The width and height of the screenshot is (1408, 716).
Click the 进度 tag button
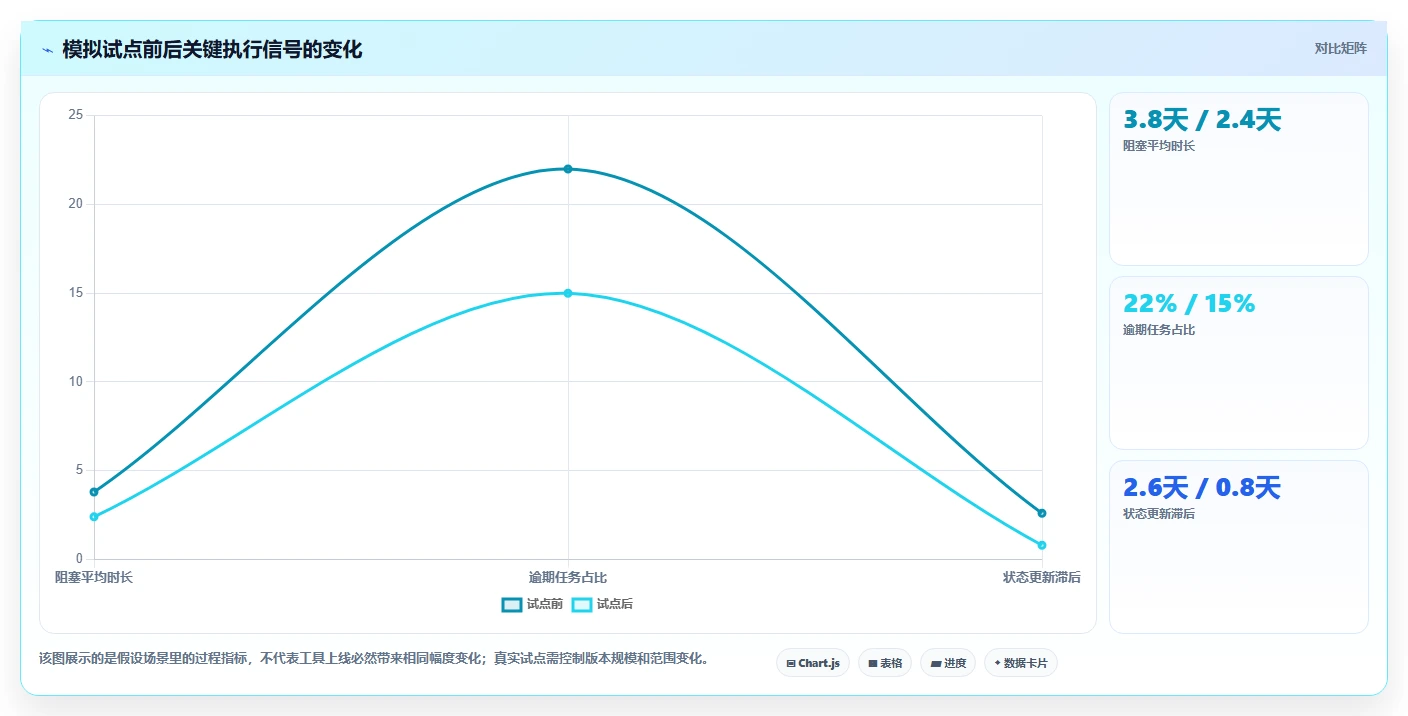tap(948, 663)
